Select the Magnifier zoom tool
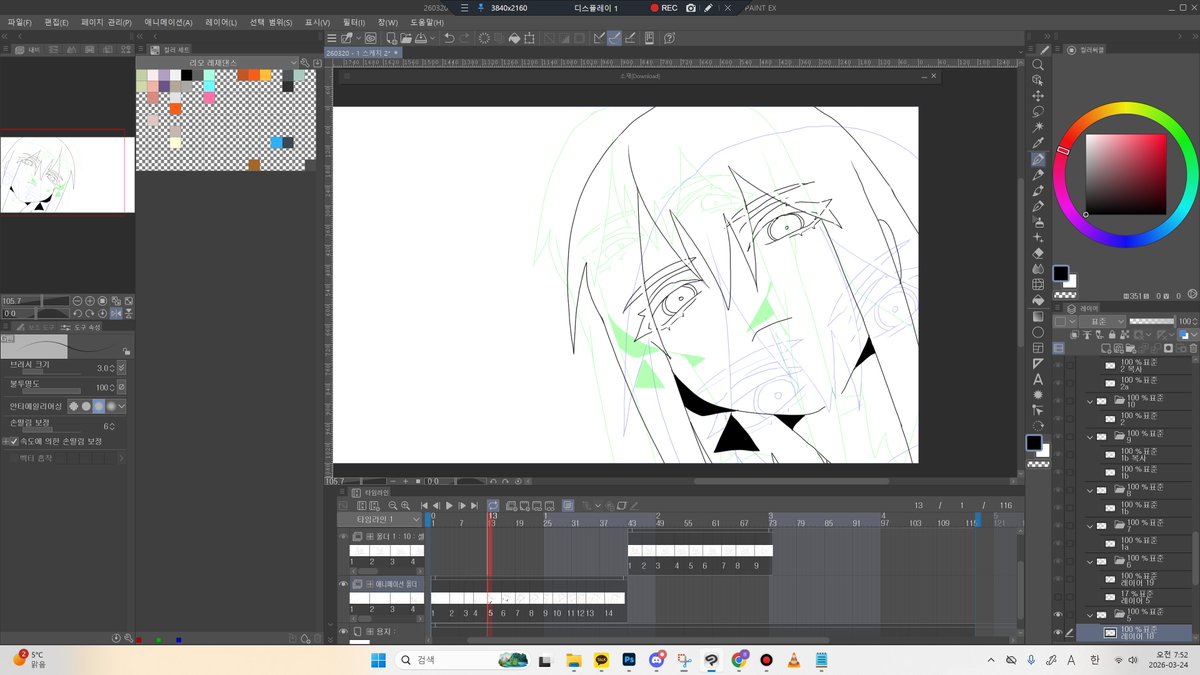 [x=1038, y=64]
